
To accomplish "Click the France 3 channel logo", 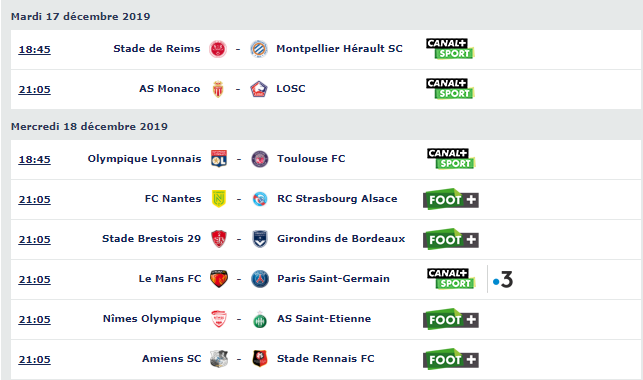I will (x=503, y=280).
